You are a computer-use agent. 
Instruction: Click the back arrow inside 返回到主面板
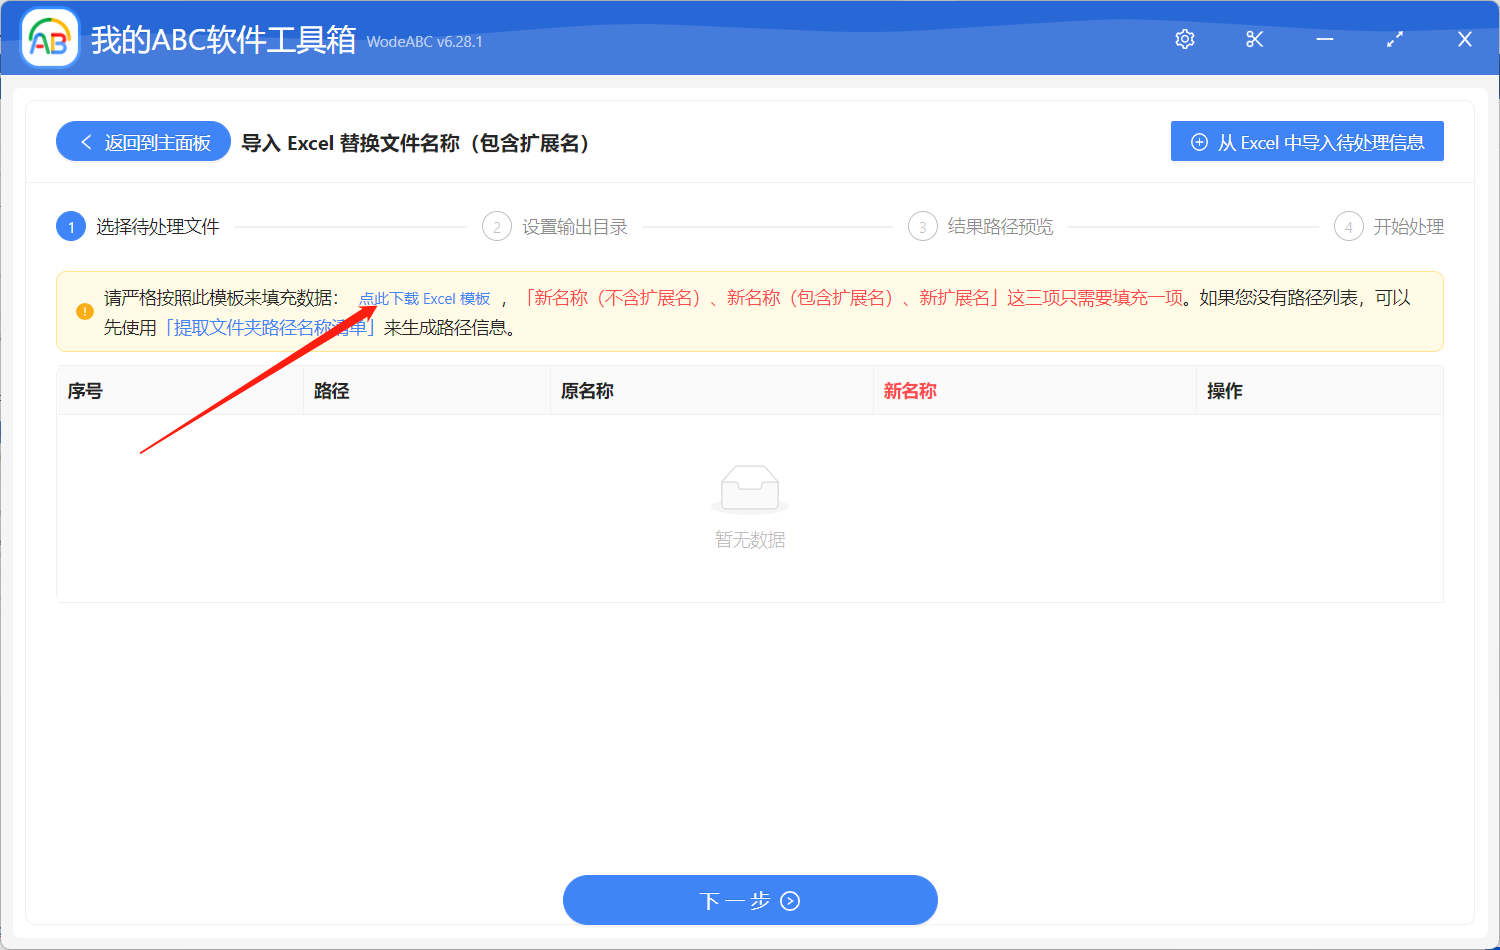click(x=85, y=141)
